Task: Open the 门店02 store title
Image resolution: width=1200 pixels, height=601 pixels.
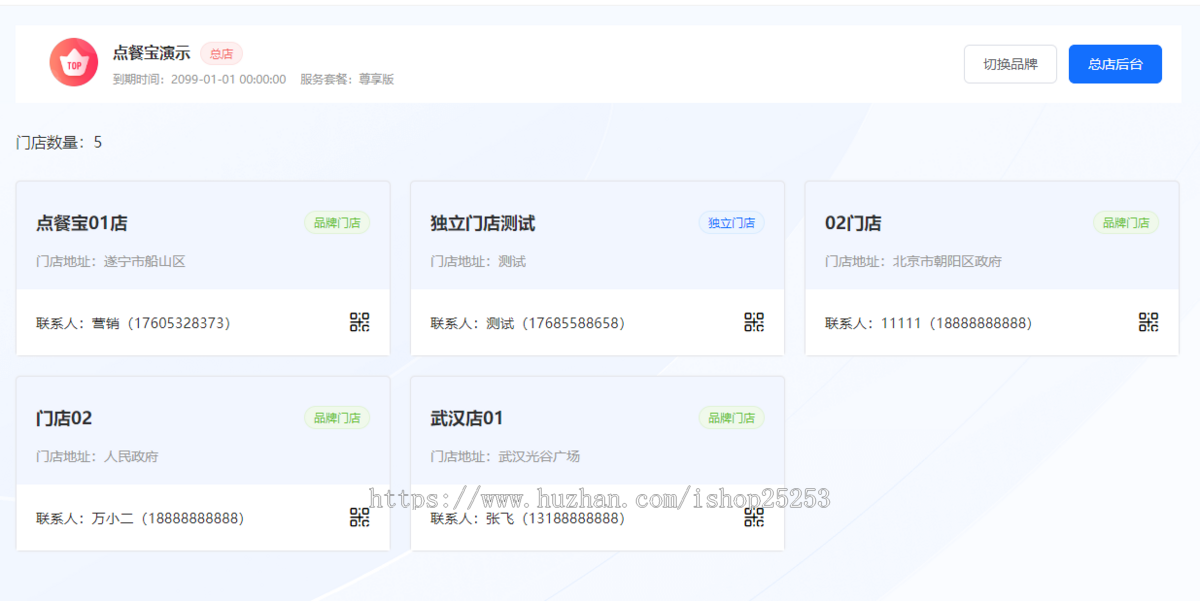Action: (x=64, y=418)
